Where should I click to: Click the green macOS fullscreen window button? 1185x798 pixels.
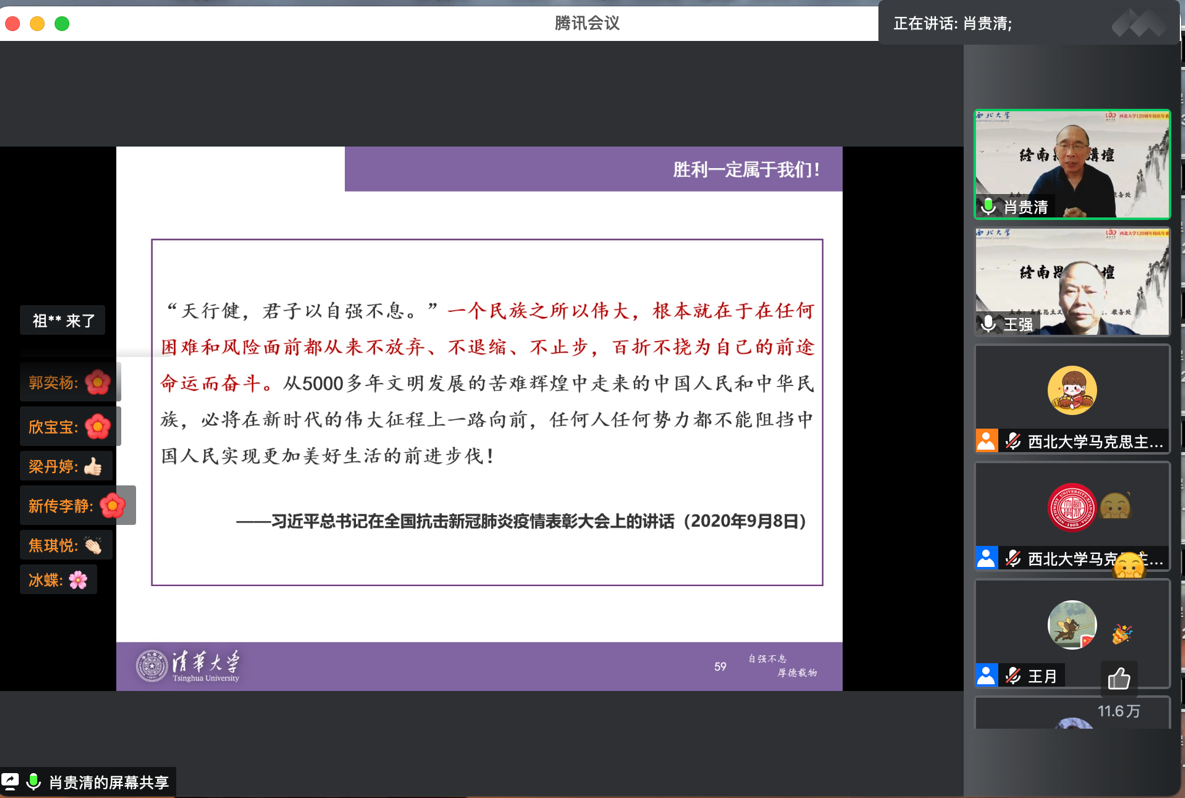[62, 23]
